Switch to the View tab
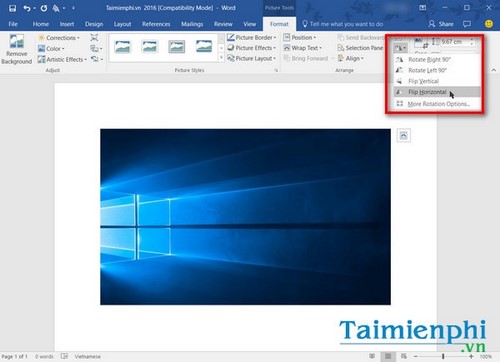Viewport: 500px width, 362px height. (x=249, y=24)
